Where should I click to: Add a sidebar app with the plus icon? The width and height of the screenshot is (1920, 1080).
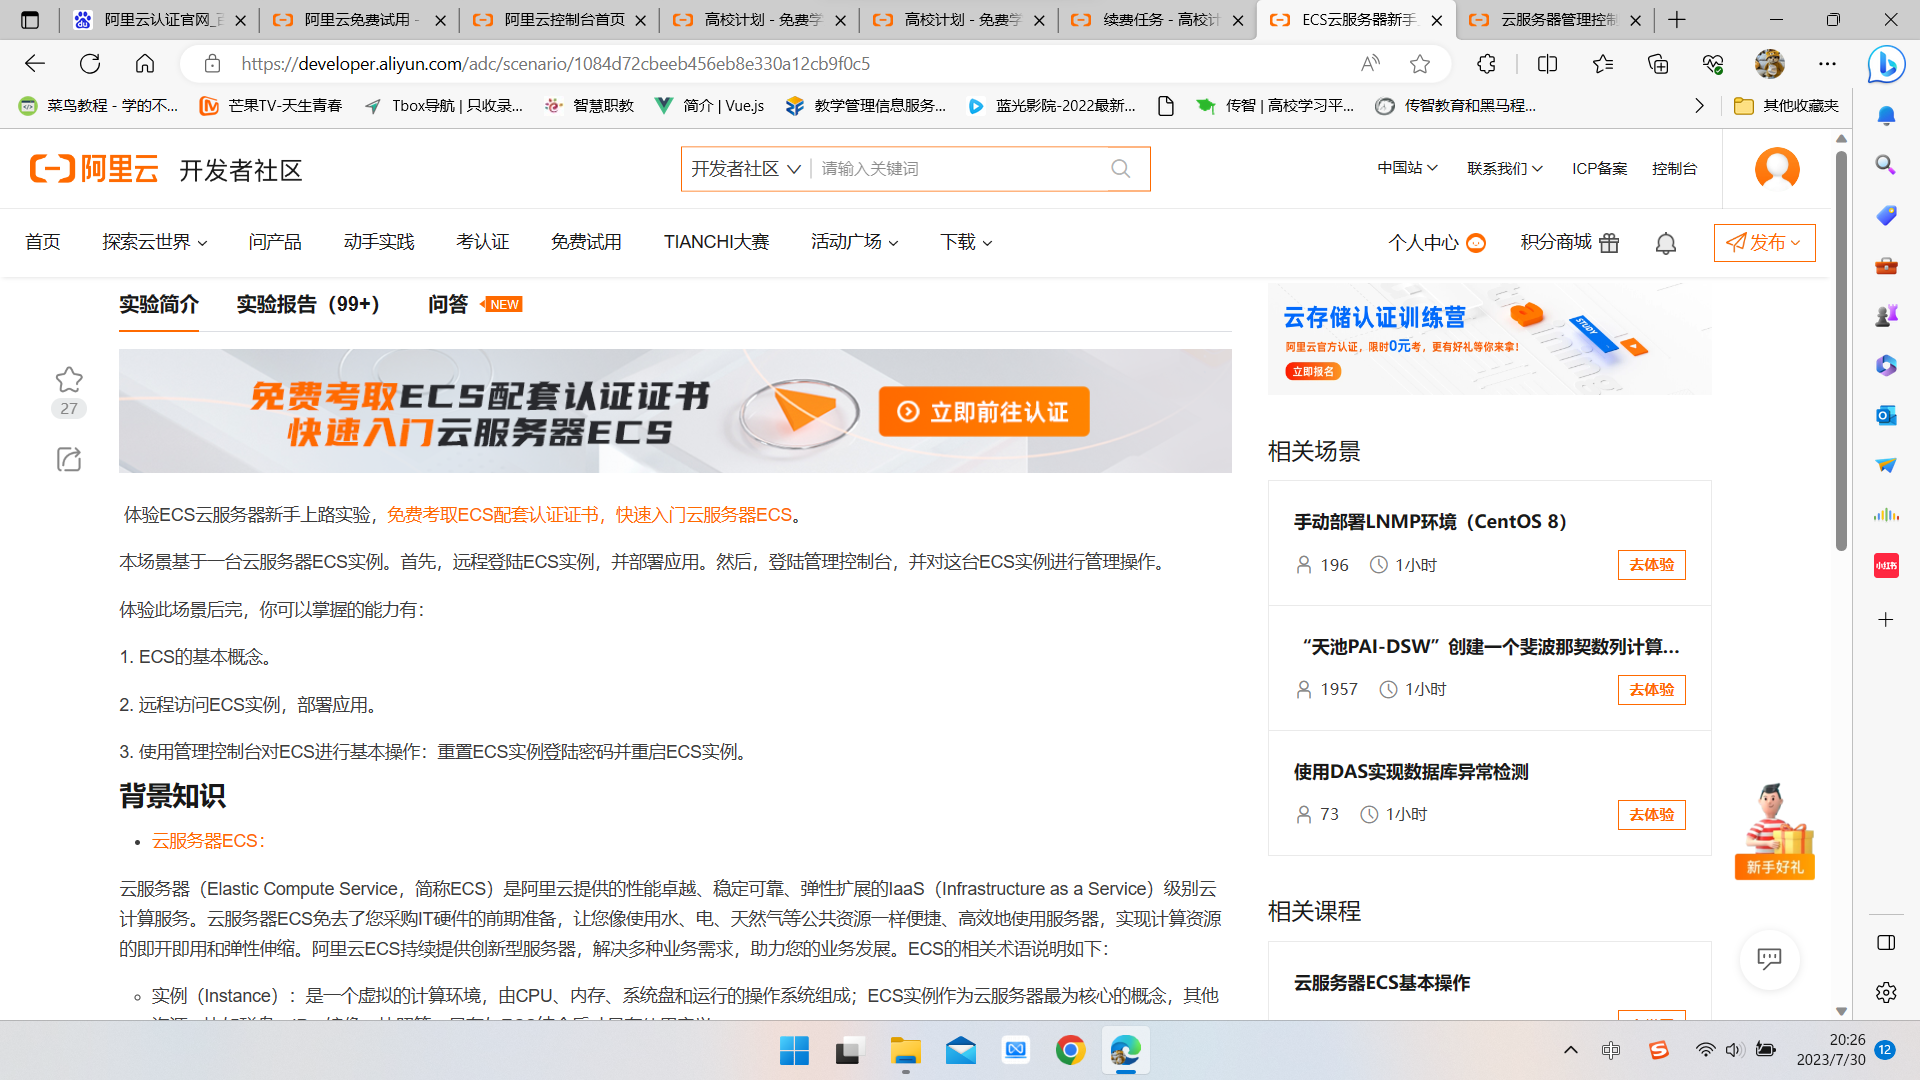coord(1886,620)
